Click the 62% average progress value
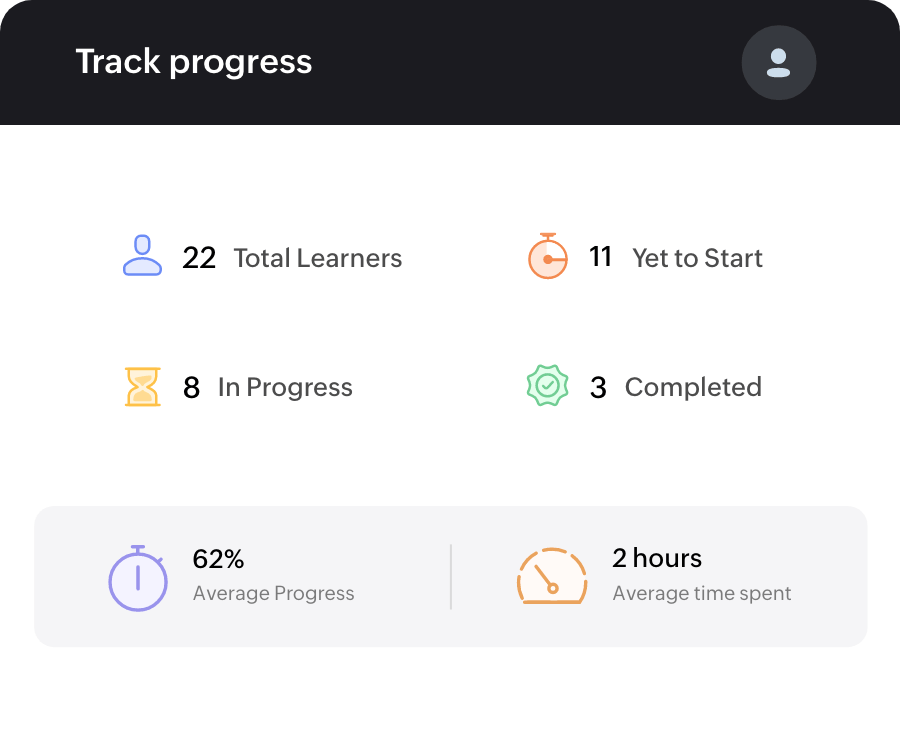Image resolution: width=900 pixels, height=740 pixels. 218,558
